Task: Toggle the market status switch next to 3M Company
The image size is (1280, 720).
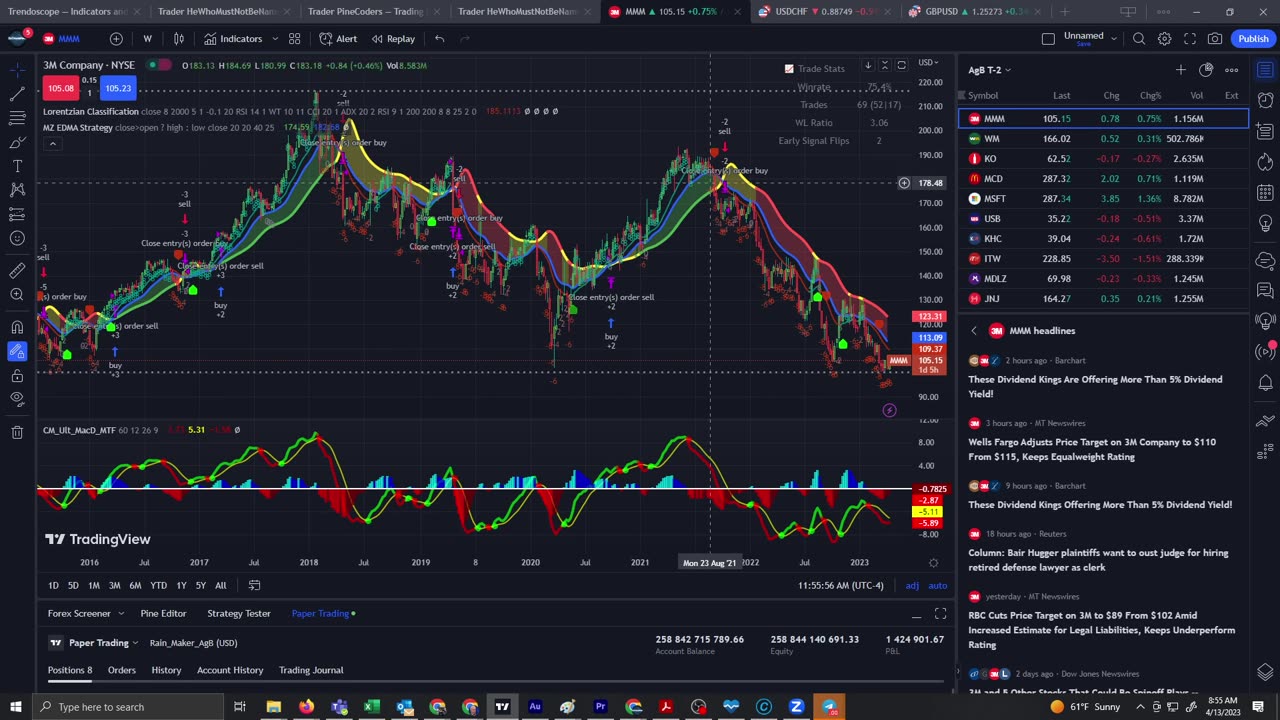Action: [159, 65]
